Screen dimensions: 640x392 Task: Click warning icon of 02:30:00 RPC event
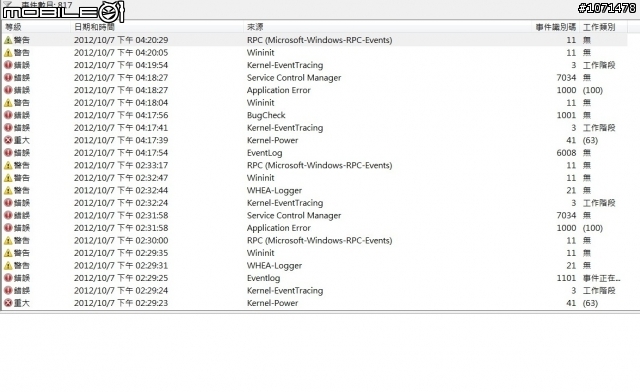coord(8,241)
